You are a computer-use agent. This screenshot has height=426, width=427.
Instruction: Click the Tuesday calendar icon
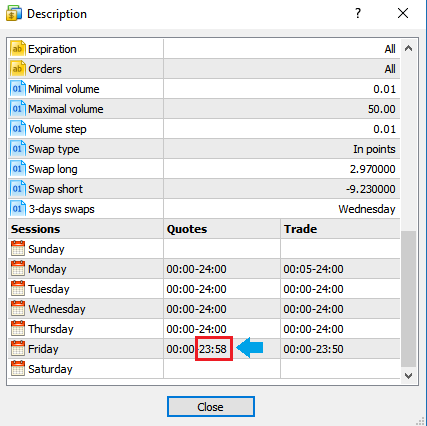tap(18, 288)
